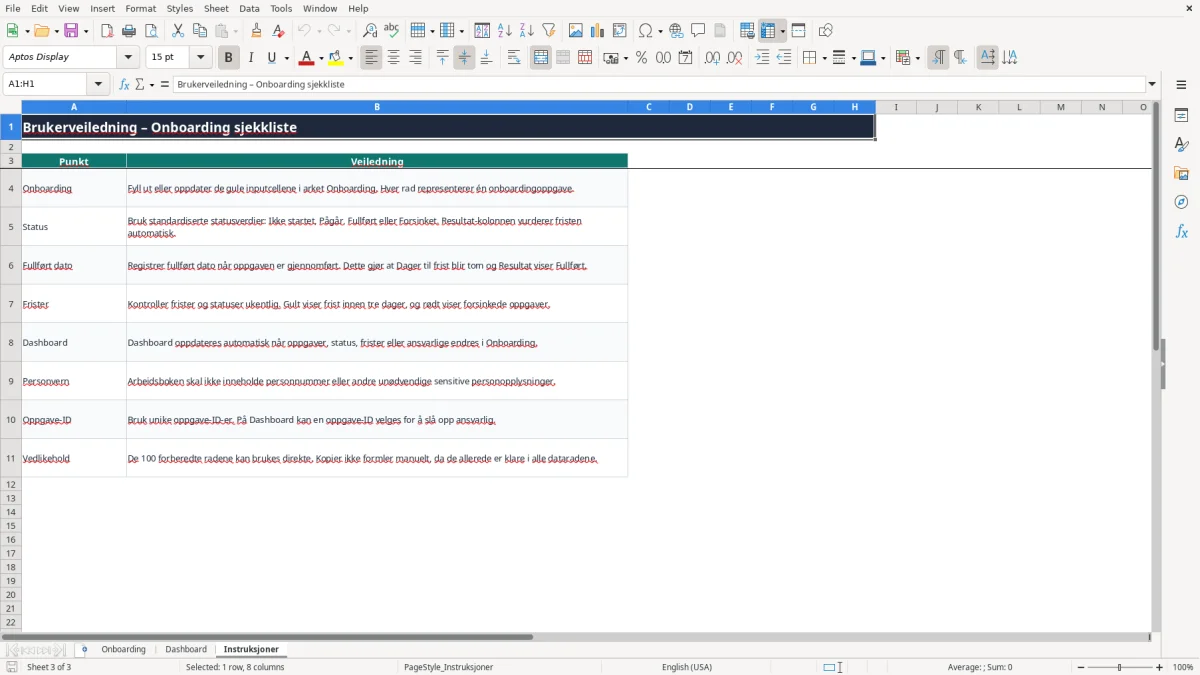Click the Define Print Area icon
Image resolution: width=1200 pixels, height=675 pixels.
(x=747, y=31)
